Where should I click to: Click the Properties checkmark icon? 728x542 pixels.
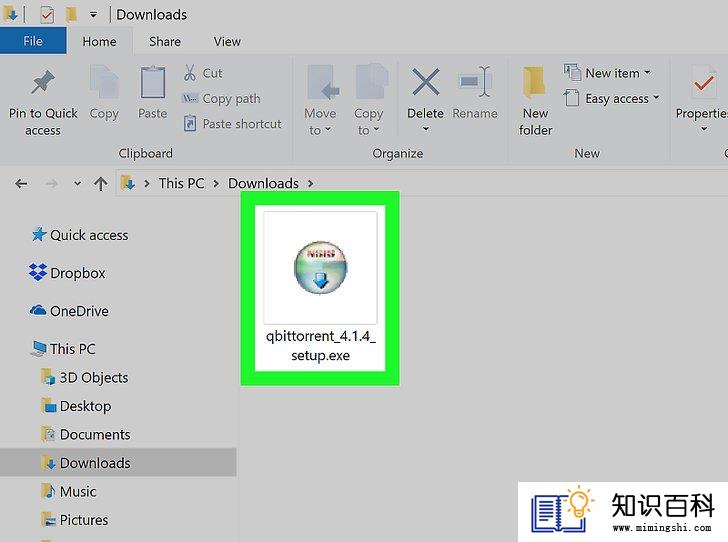703,83
